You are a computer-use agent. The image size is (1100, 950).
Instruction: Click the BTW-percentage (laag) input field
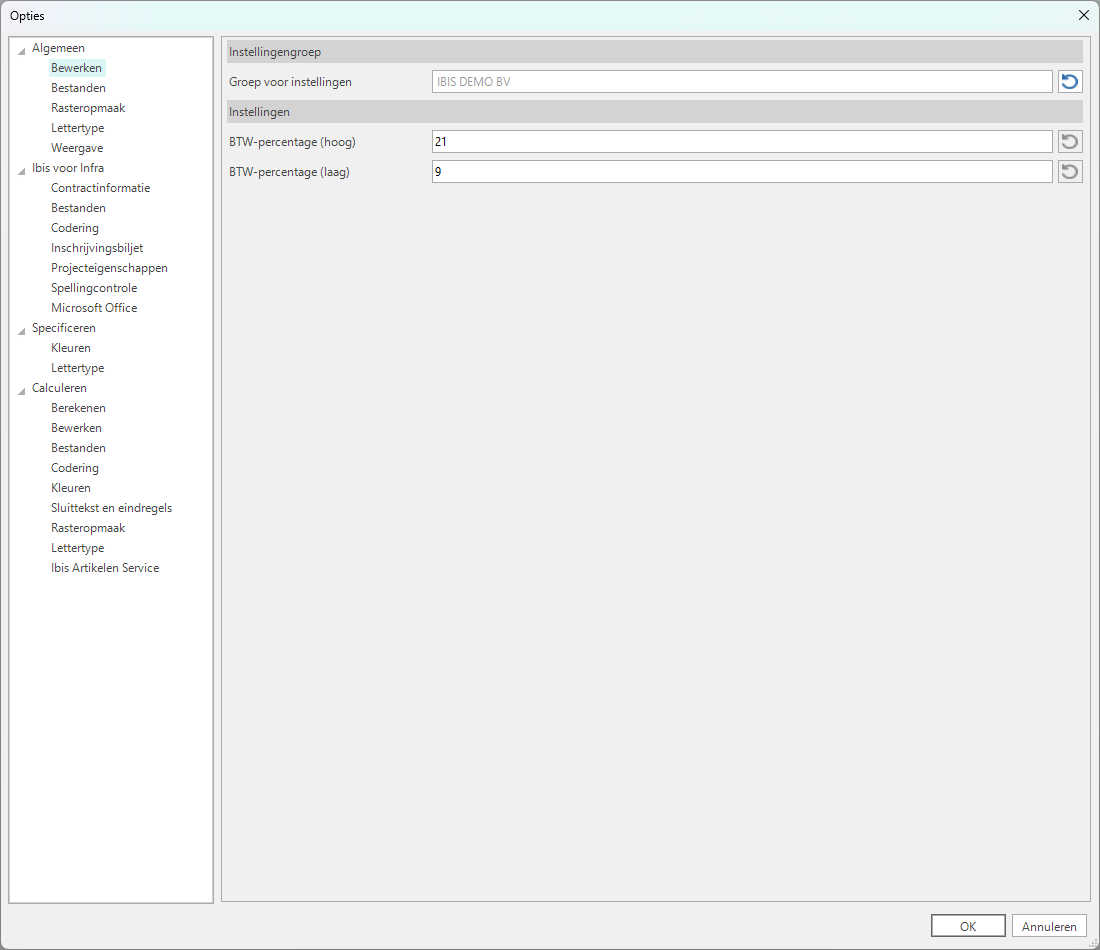(741, 172)
